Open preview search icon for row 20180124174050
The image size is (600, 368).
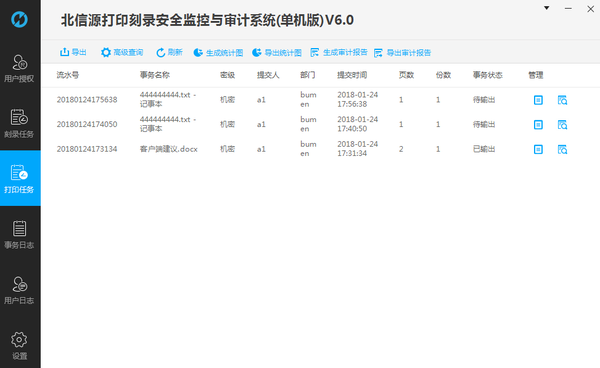click(562, 125)
